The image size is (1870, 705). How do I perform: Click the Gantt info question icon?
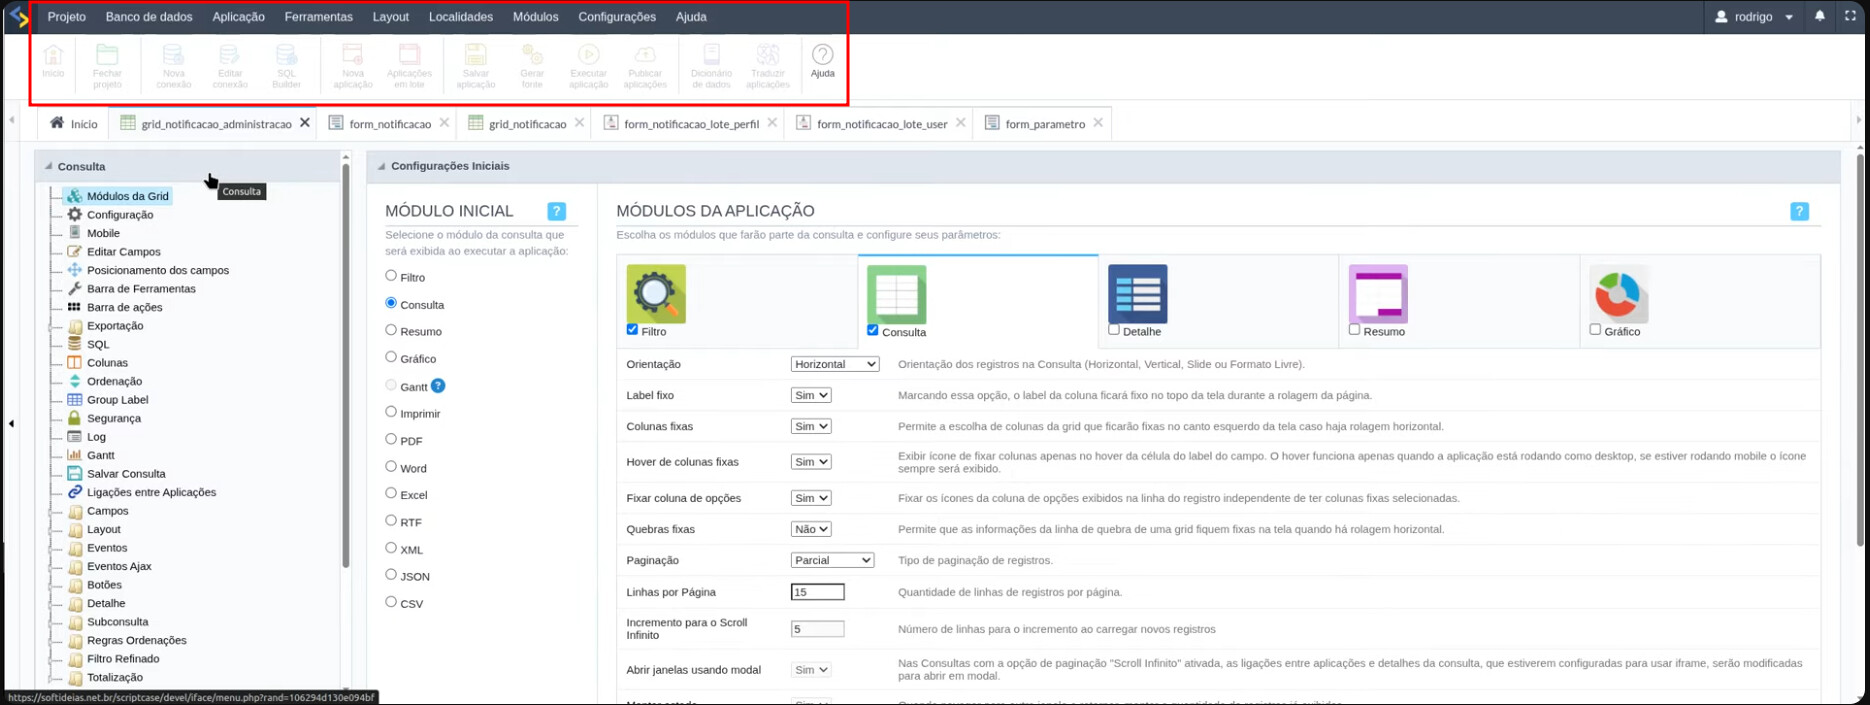click(438, 386)
